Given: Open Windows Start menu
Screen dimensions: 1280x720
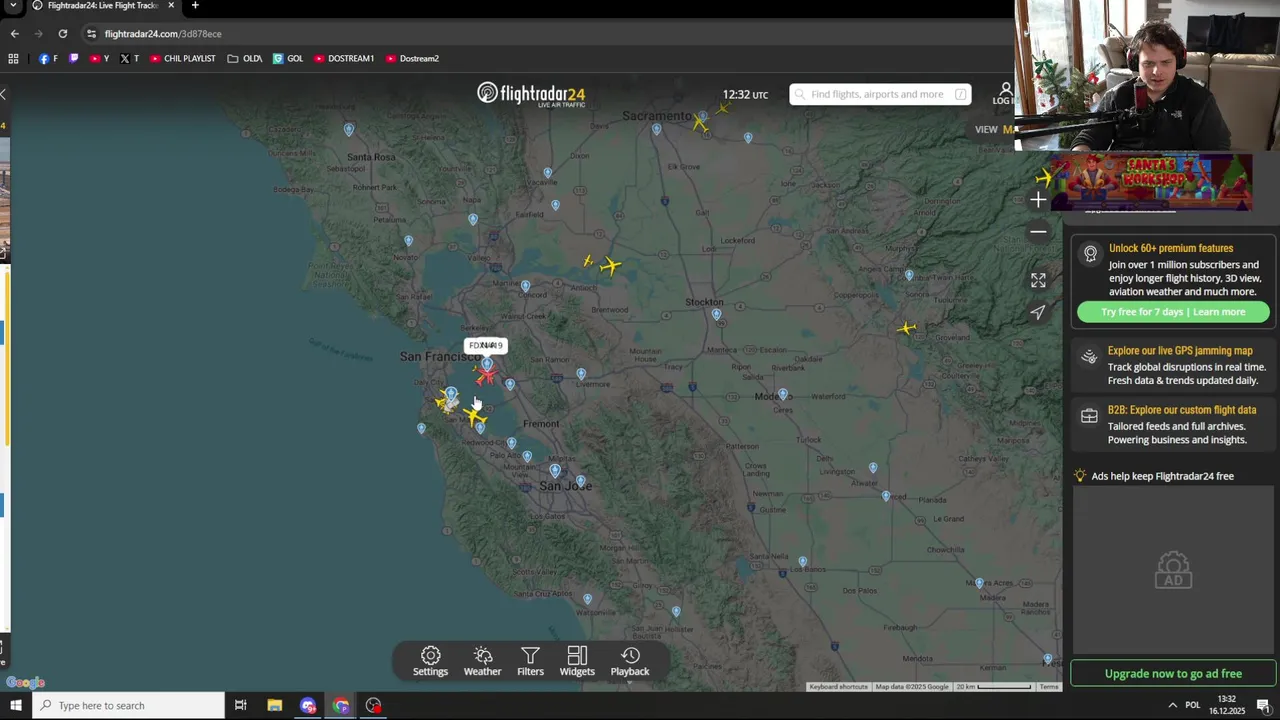Looking at the screenshot, I should (x=16, y=705).
